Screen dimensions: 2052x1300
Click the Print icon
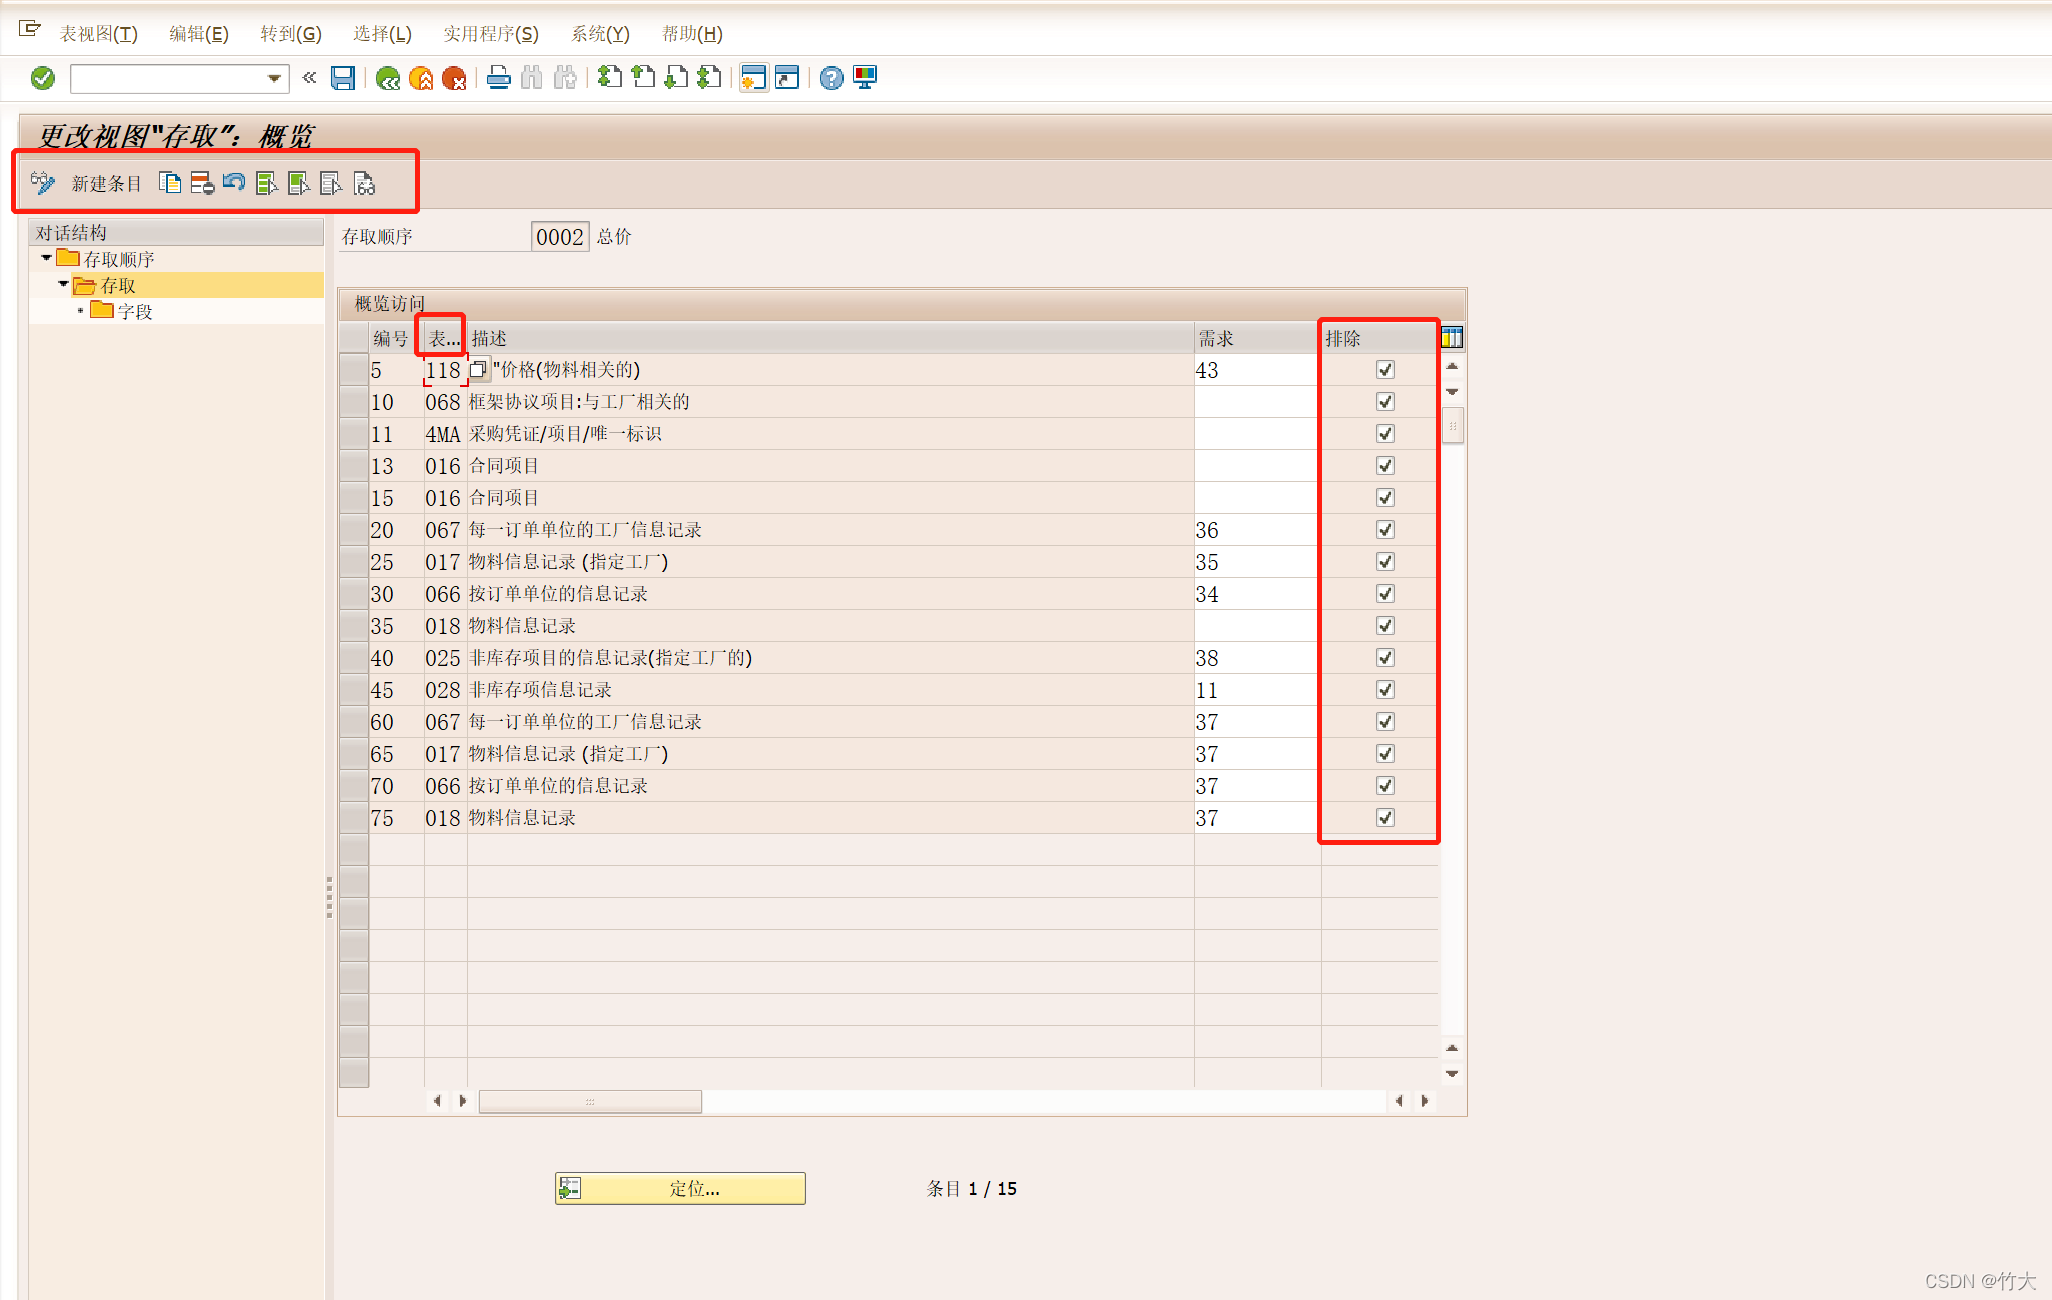pos(498,78)
